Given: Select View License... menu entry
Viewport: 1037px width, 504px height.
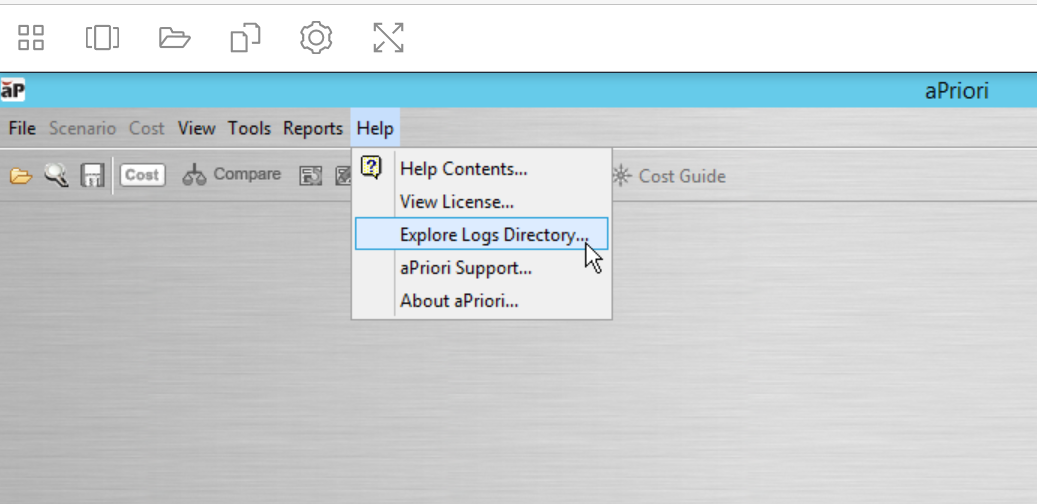Looking at the screenshot, I should click(x=481, y=202).
